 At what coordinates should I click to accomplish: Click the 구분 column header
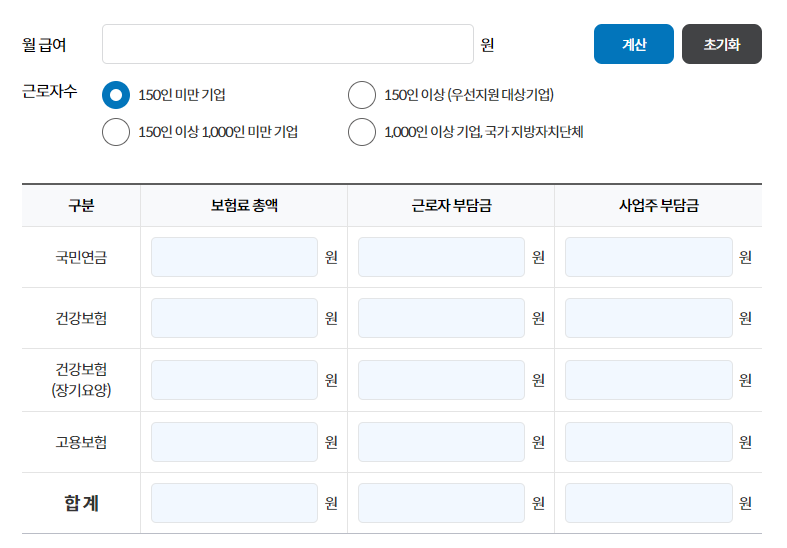click(x=81, y=205)
